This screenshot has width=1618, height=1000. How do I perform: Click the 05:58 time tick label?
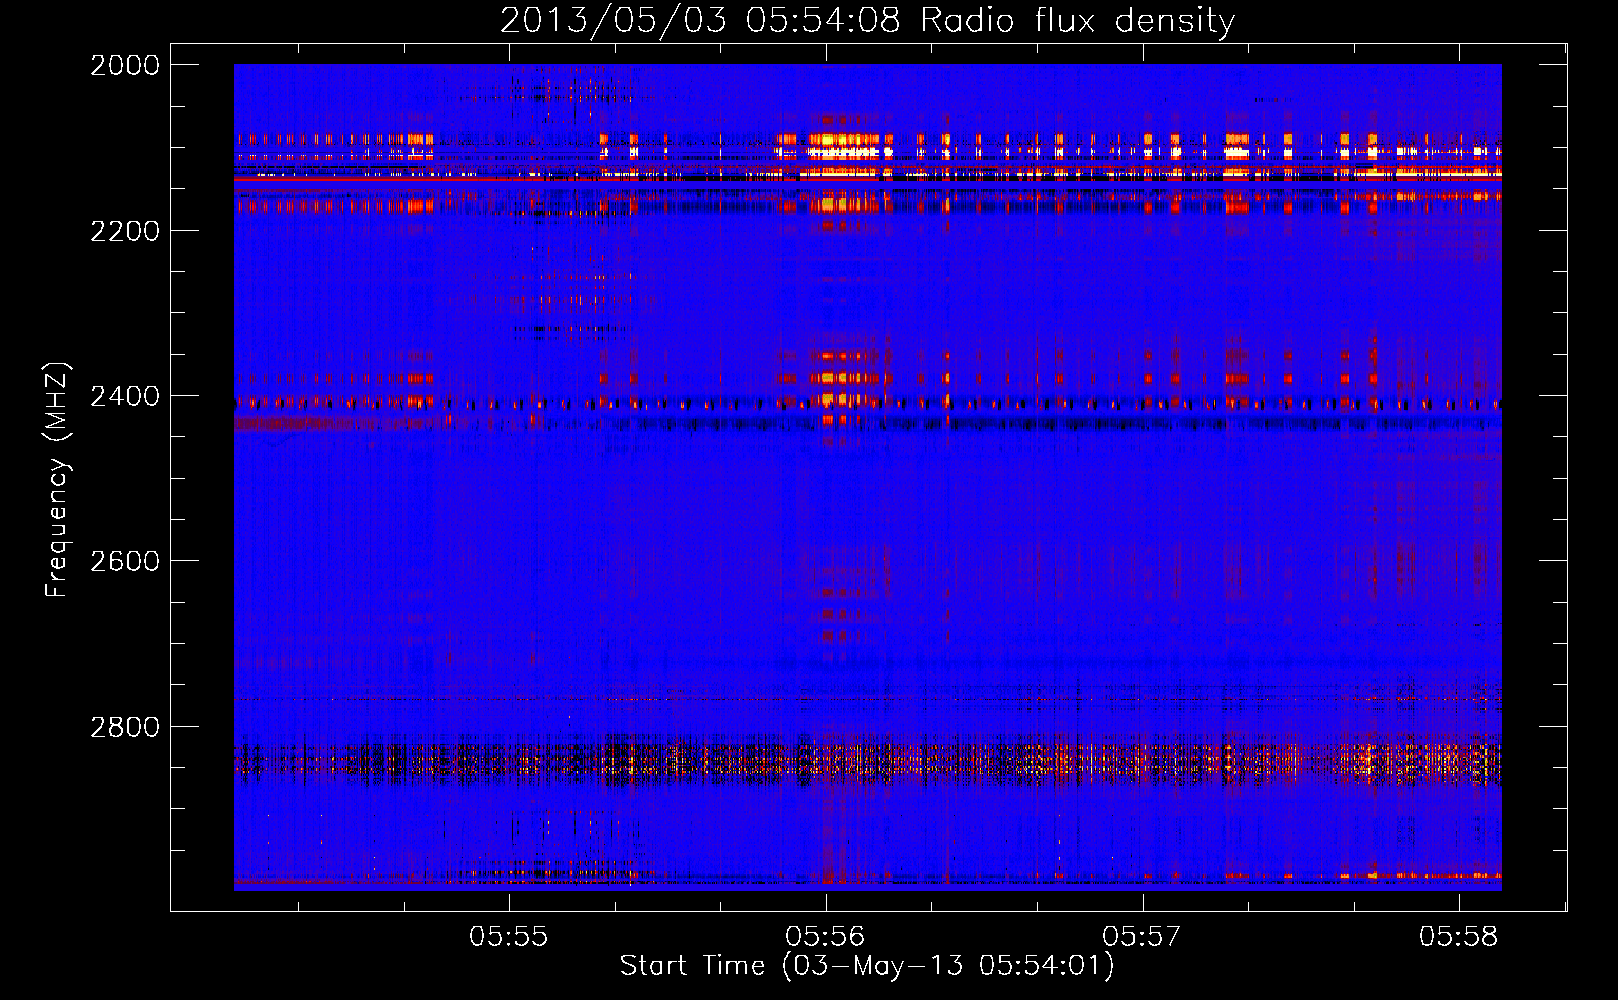[x=1459, y=937]
